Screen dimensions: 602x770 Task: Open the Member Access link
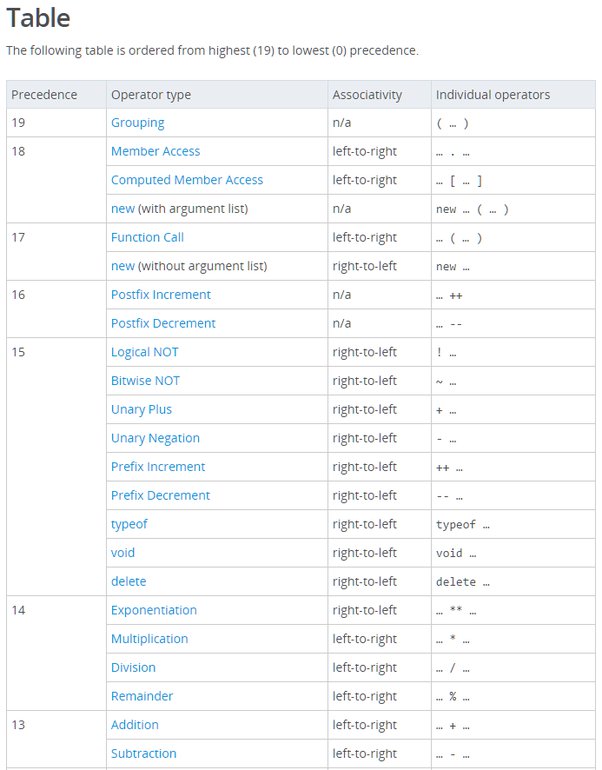pyautogui.click(x=155, y=151)
